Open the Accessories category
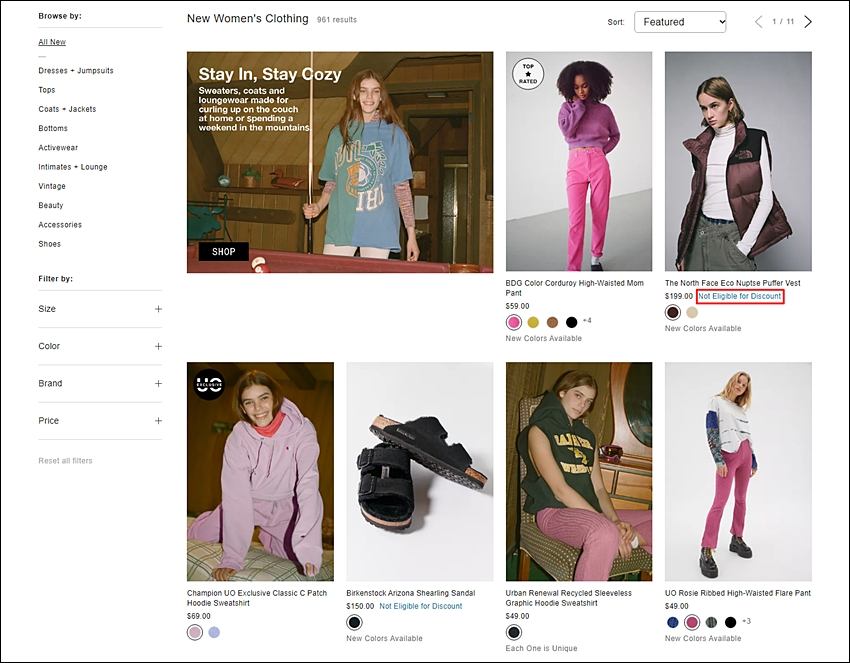This screenshot has height=663, width=850. [x=60, y=224]
